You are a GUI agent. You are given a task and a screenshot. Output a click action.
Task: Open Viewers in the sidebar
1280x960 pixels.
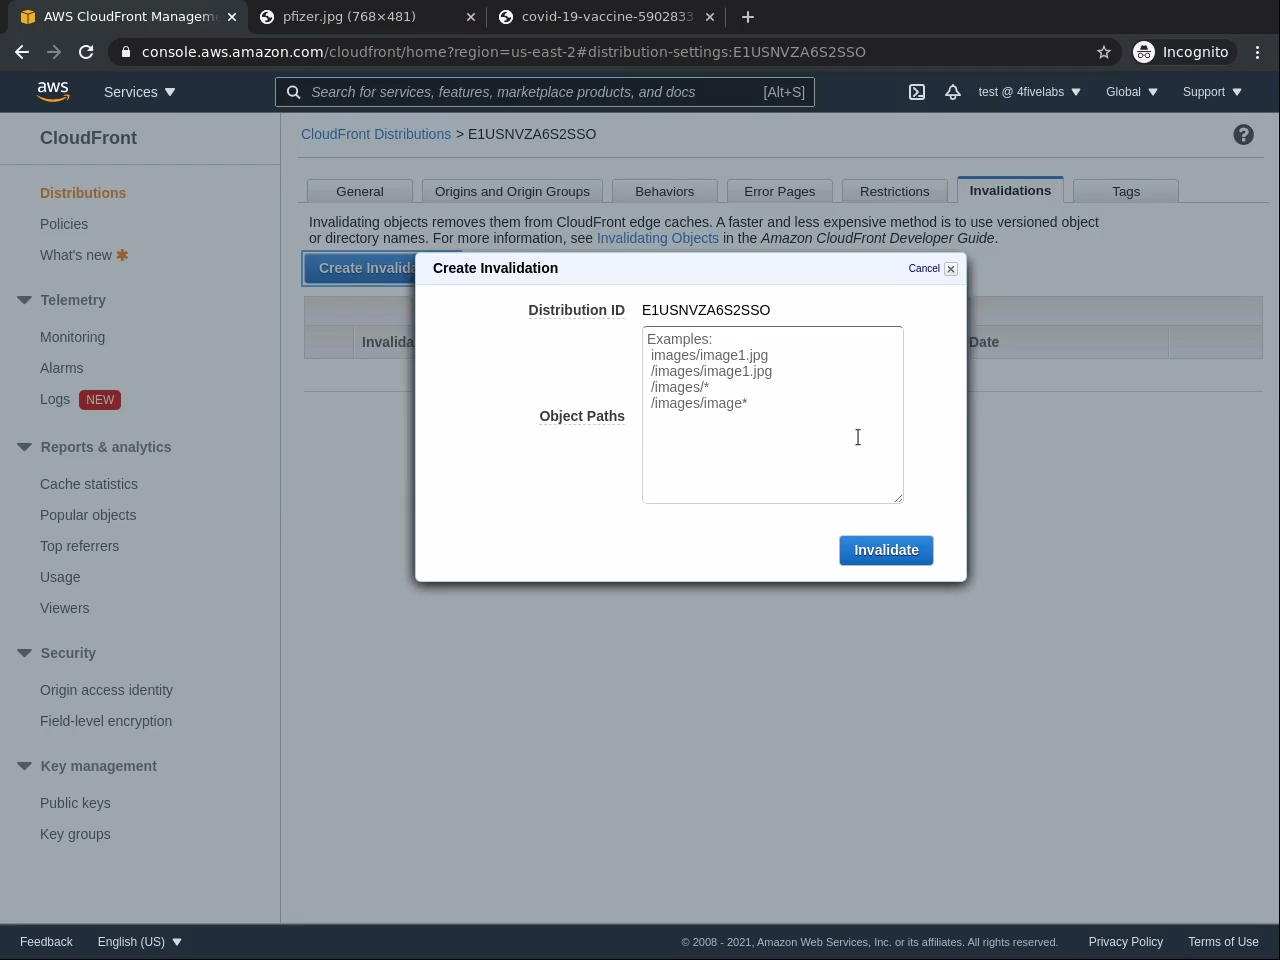(x=65, y=608)
